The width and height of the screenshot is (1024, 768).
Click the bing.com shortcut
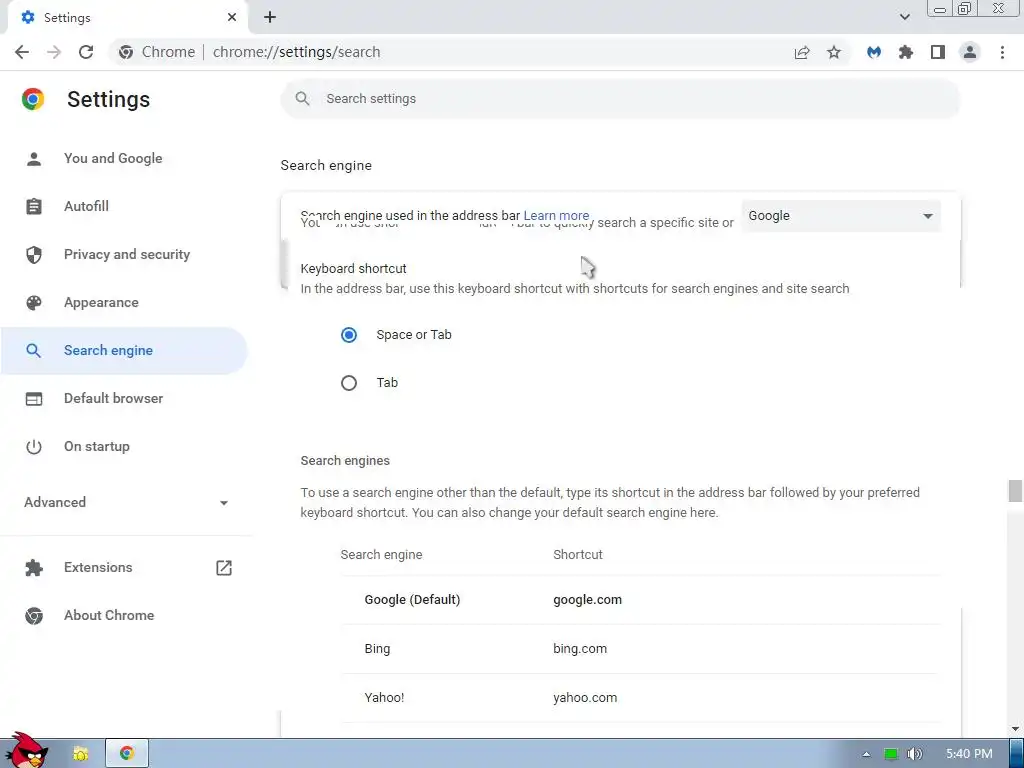pyautogui.click(x=580, y=648)
